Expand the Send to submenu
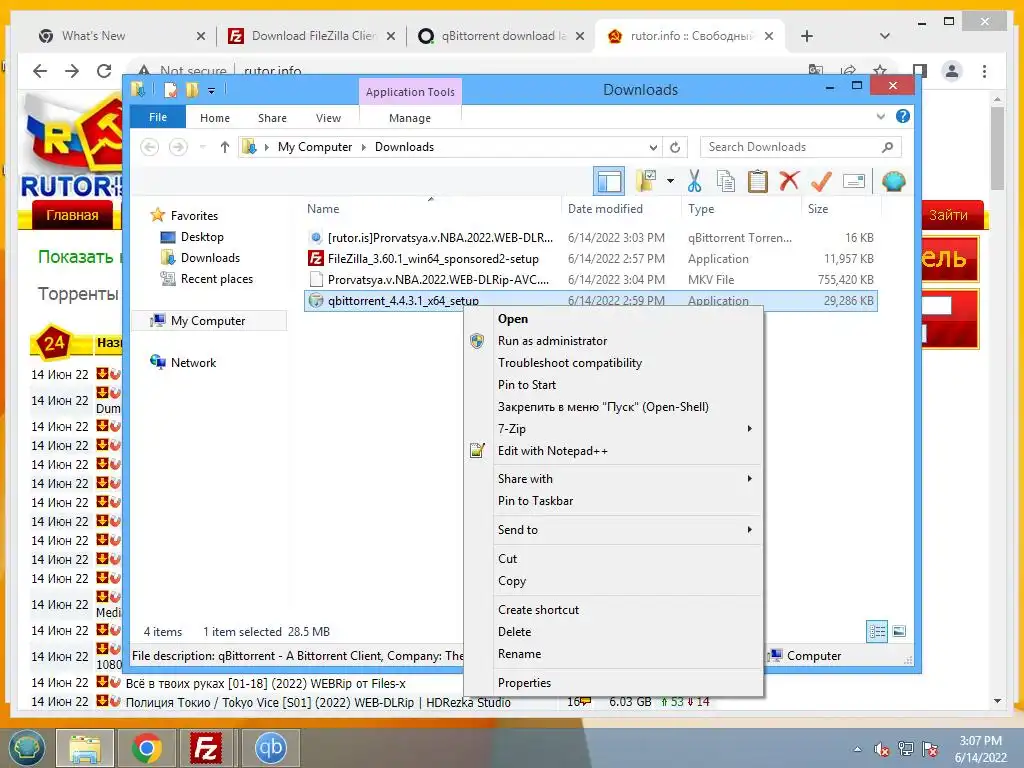The width and height of the screenshot is (1024, 768). coord(614,530)
